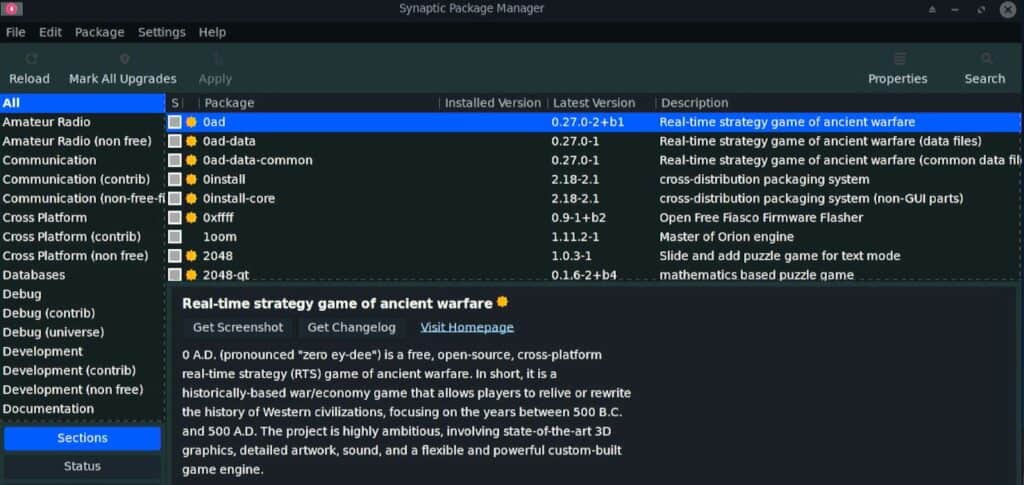Click the Get Screenshot button
1024x485 pixels.
(238, 328)
